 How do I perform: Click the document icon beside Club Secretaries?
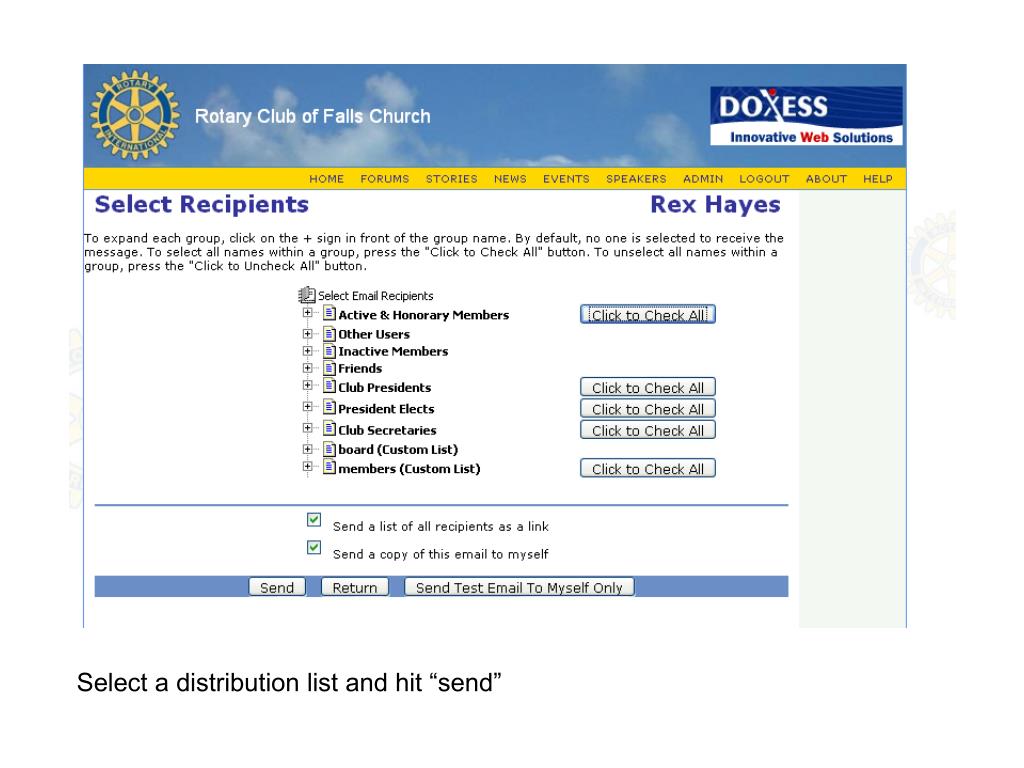tap(330, 429)
